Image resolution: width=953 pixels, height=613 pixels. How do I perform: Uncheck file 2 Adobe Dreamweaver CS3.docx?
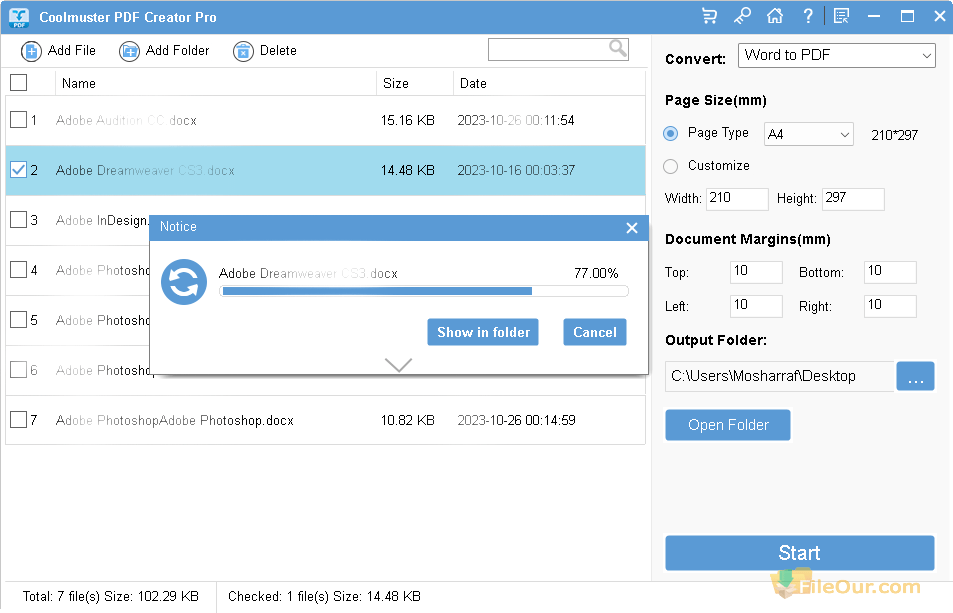coord(19,170)
